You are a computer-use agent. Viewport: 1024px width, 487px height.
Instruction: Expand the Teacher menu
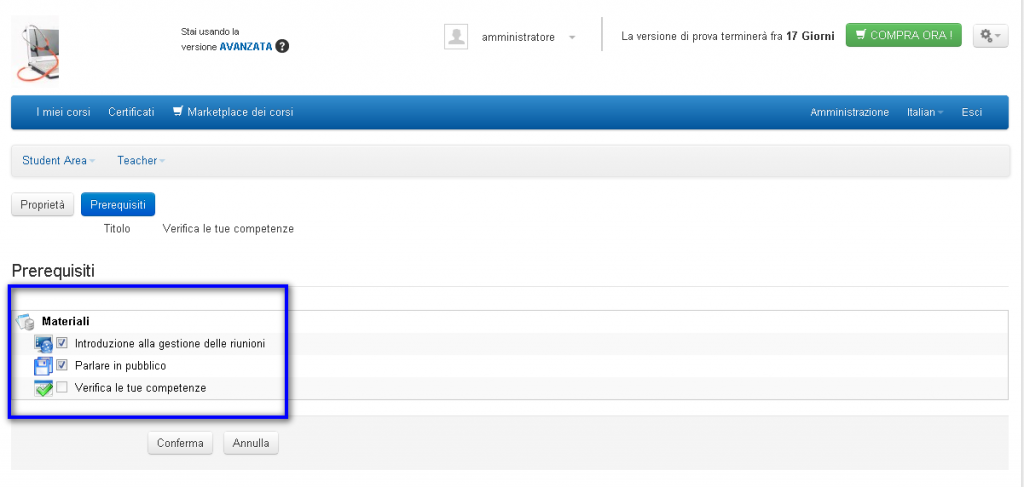pyautogui.click(x=141, y=161)
